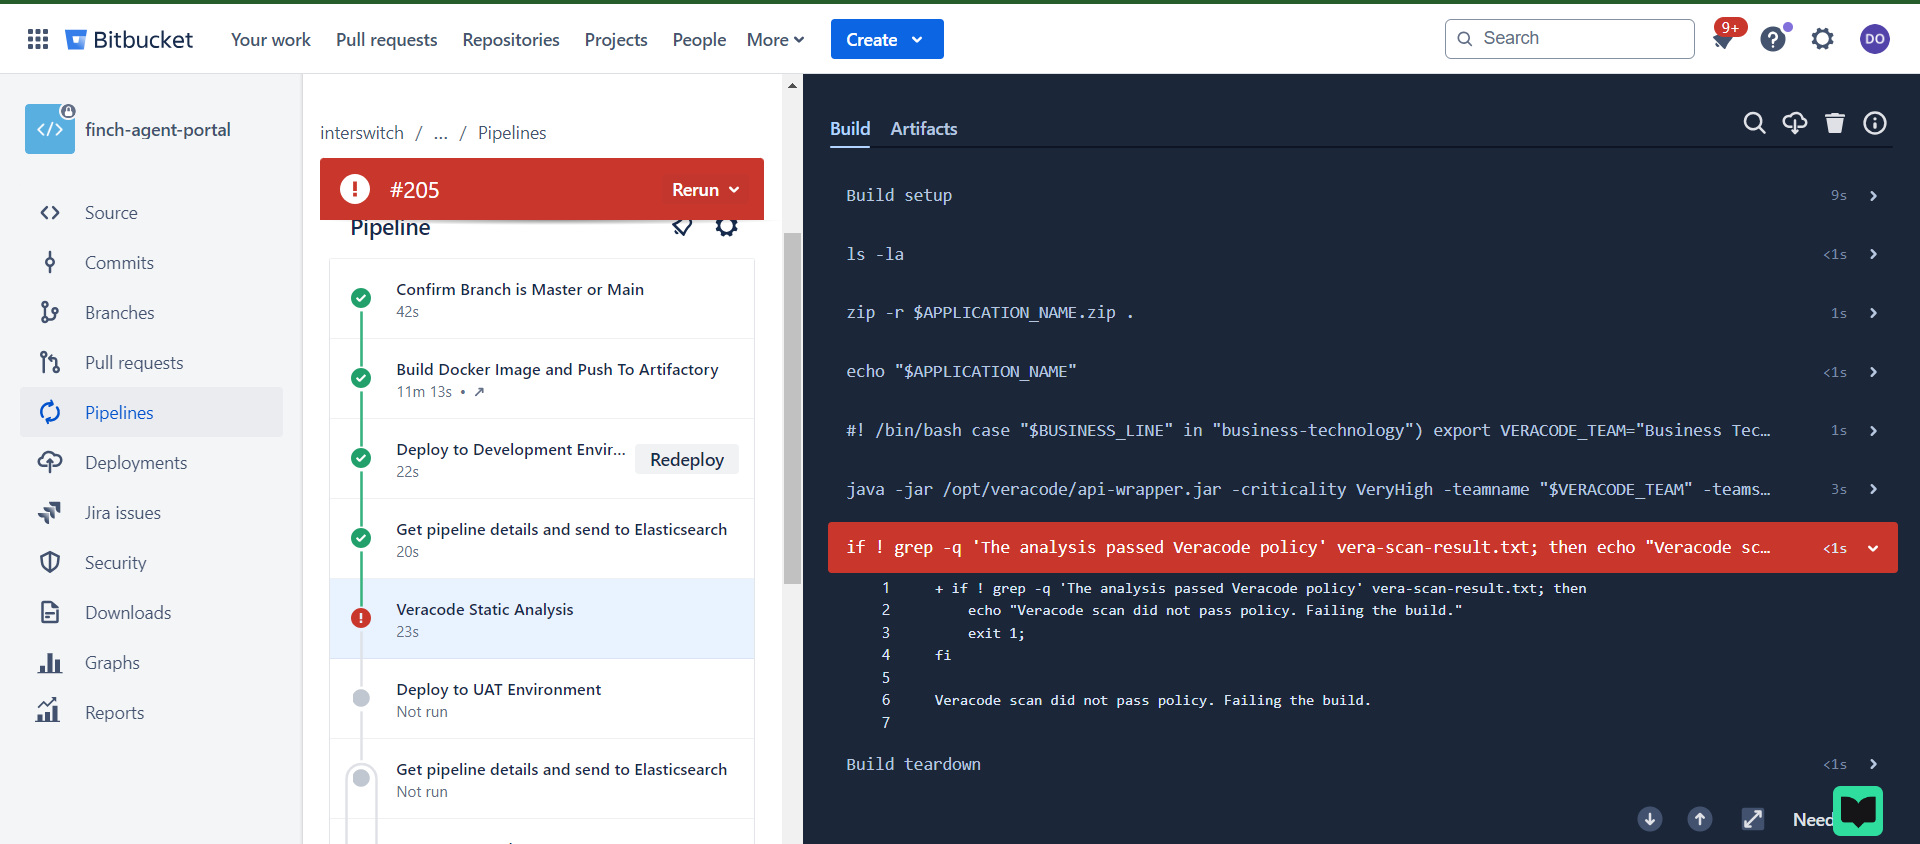Collapse the failed grep command section
Screen dimensions: 1920x844
point(1873,548)
